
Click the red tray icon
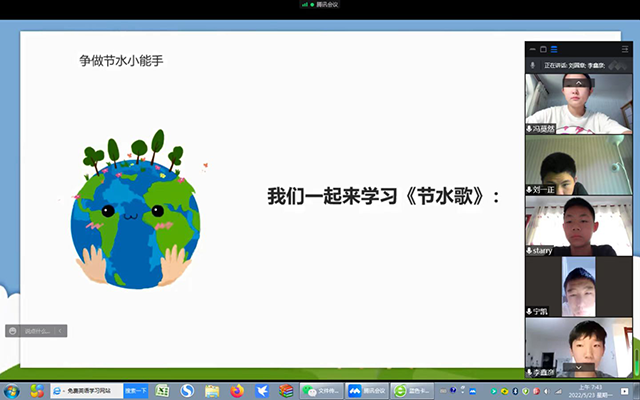pyautogui.click(x=536, y=391)
